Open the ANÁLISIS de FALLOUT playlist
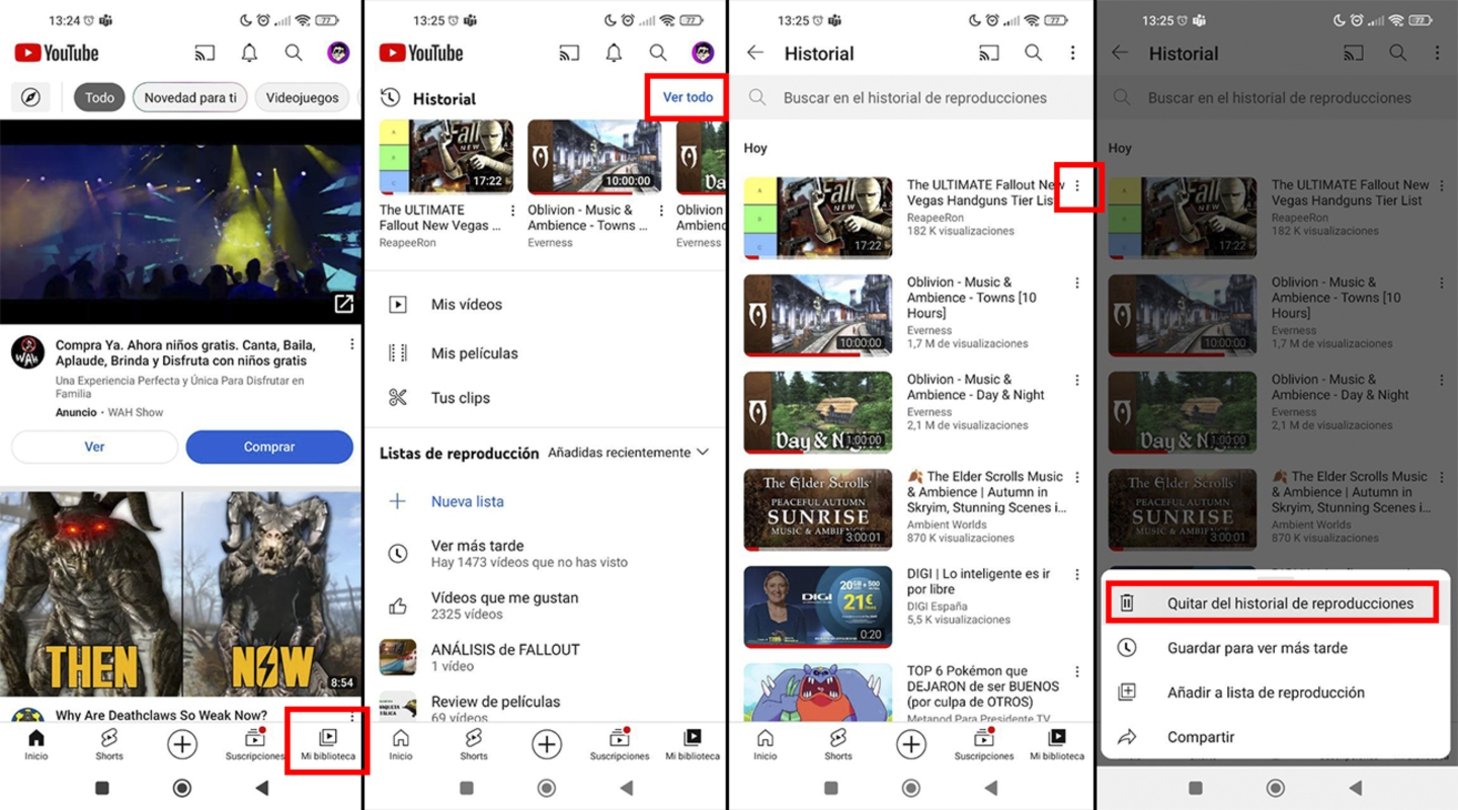 (x=545, y=657)
